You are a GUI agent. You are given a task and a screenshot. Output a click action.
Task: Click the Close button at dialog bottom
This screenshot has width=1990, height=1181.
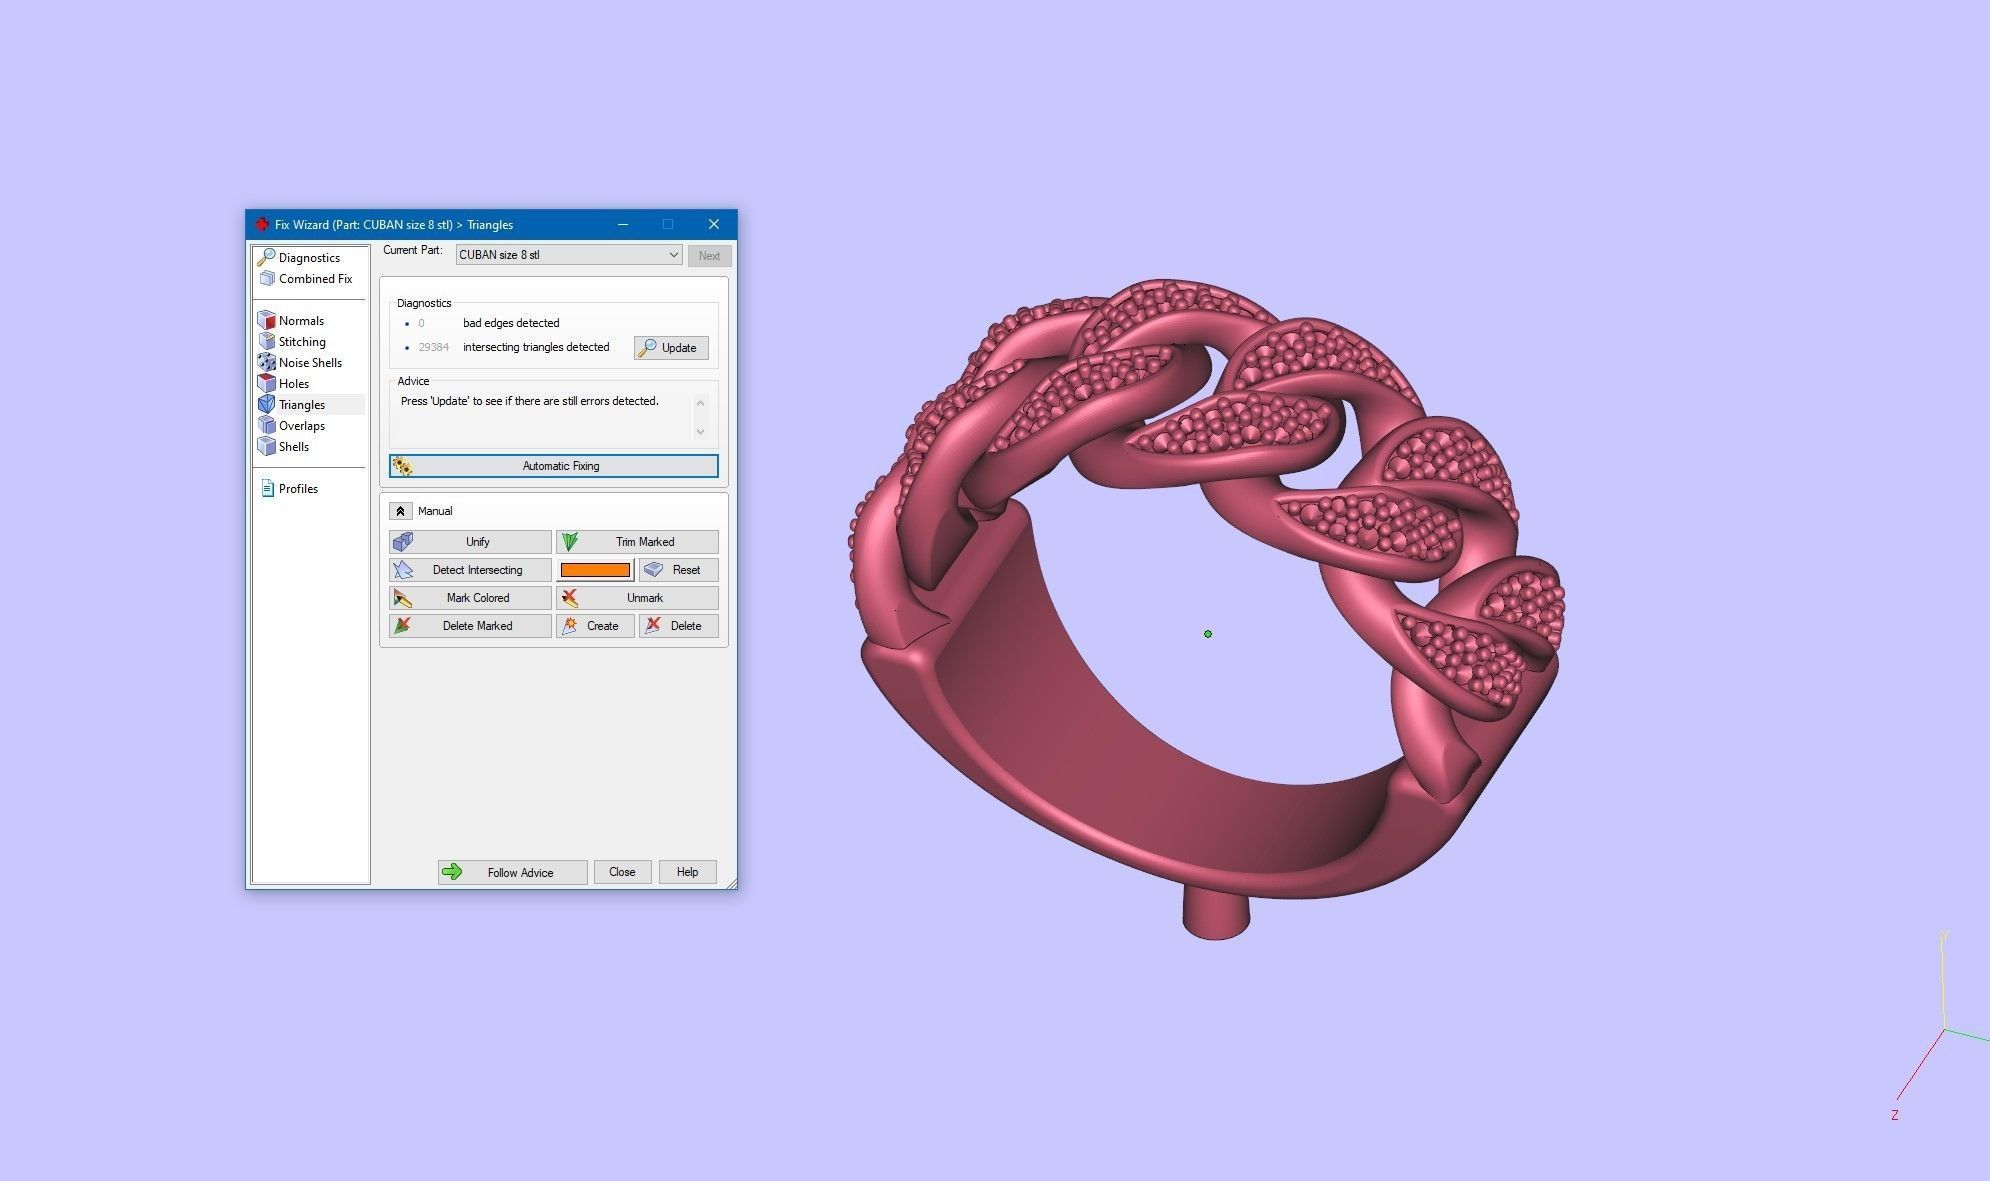pos(622,872)
